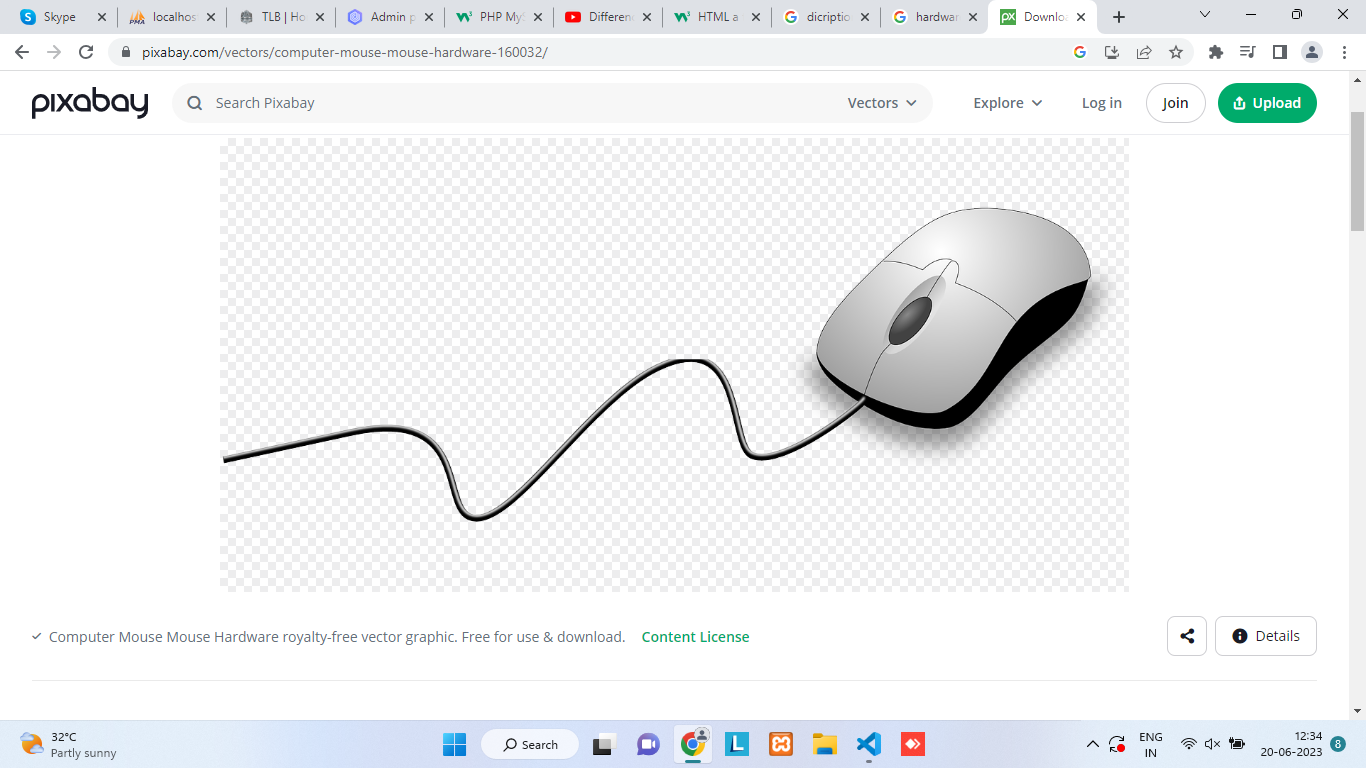
Task: Click the magnifier icon in Pixabay search
Action: point(196,103)
